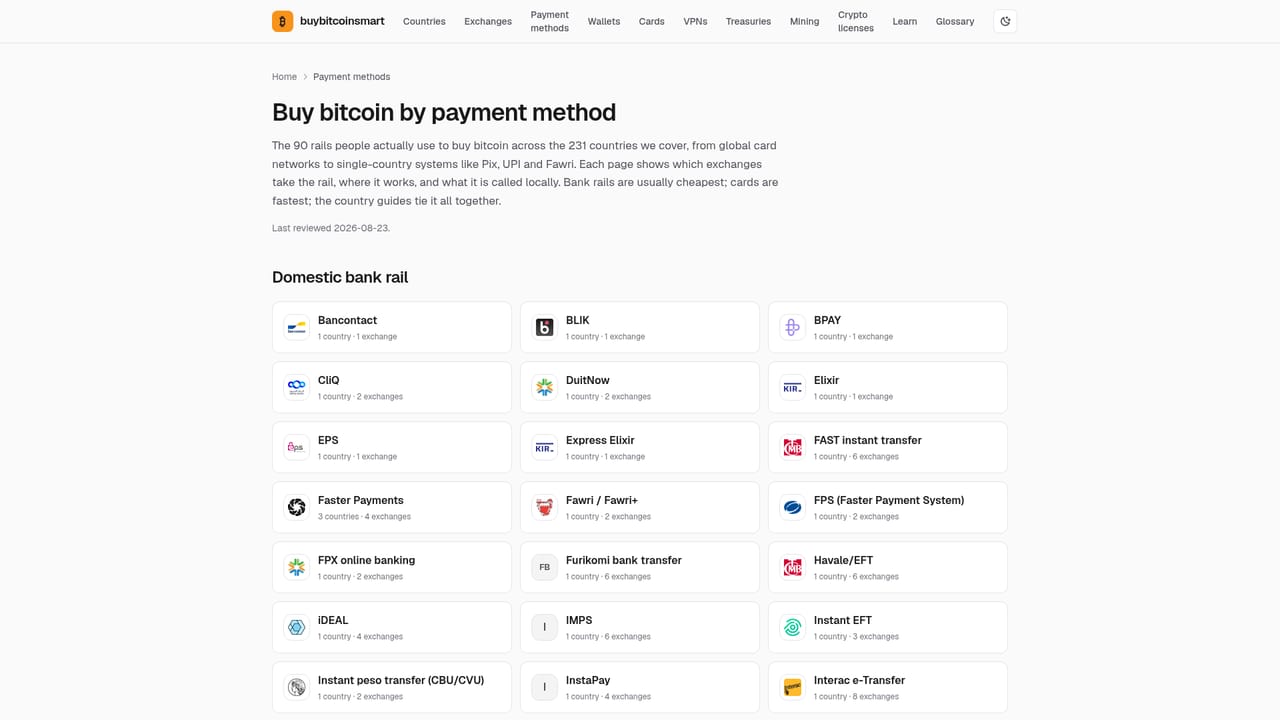Click the FPS (Faster Payment System) logo icon

click(792, 507)
